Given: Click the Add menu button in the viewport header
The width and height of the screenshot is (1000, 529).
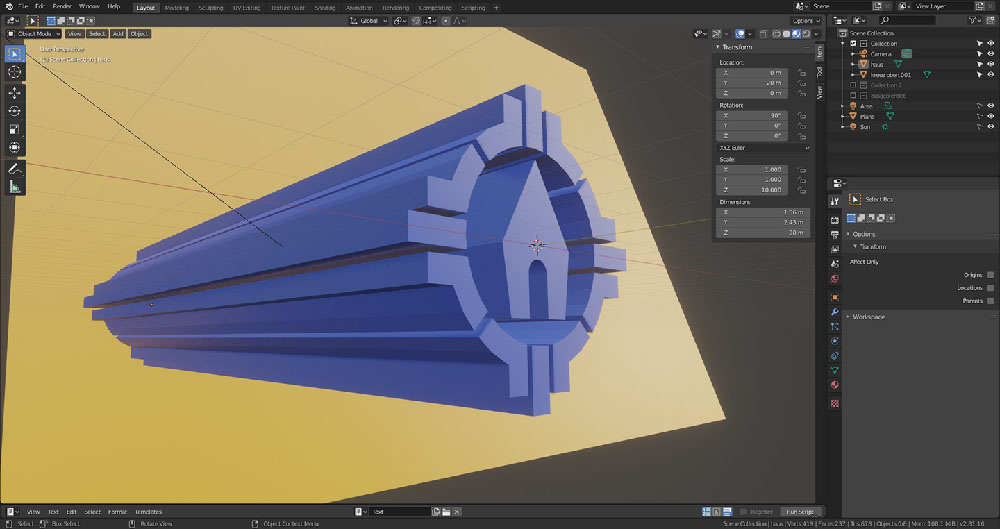Looking at the screenshot, I should point(118,34).
